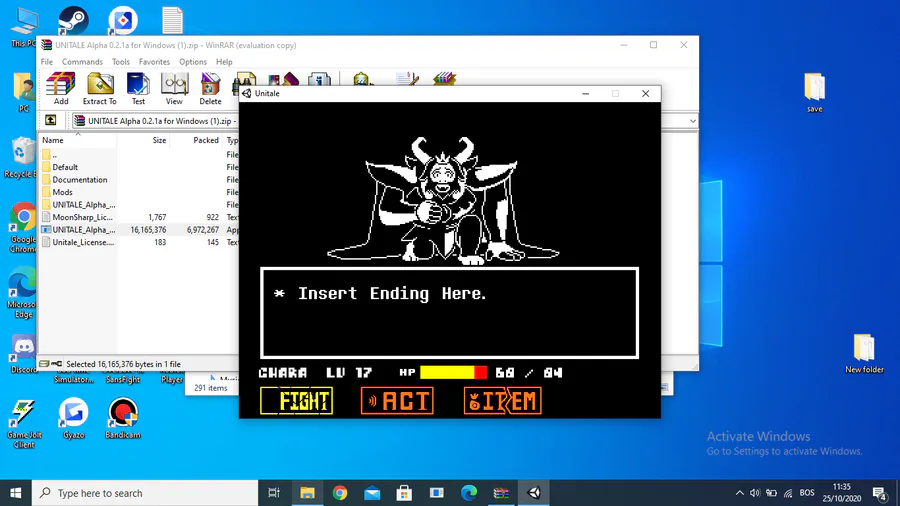Click the View file icon in WinRAR
The height and width of the screenshot is (506, 900).
(174, 89)
